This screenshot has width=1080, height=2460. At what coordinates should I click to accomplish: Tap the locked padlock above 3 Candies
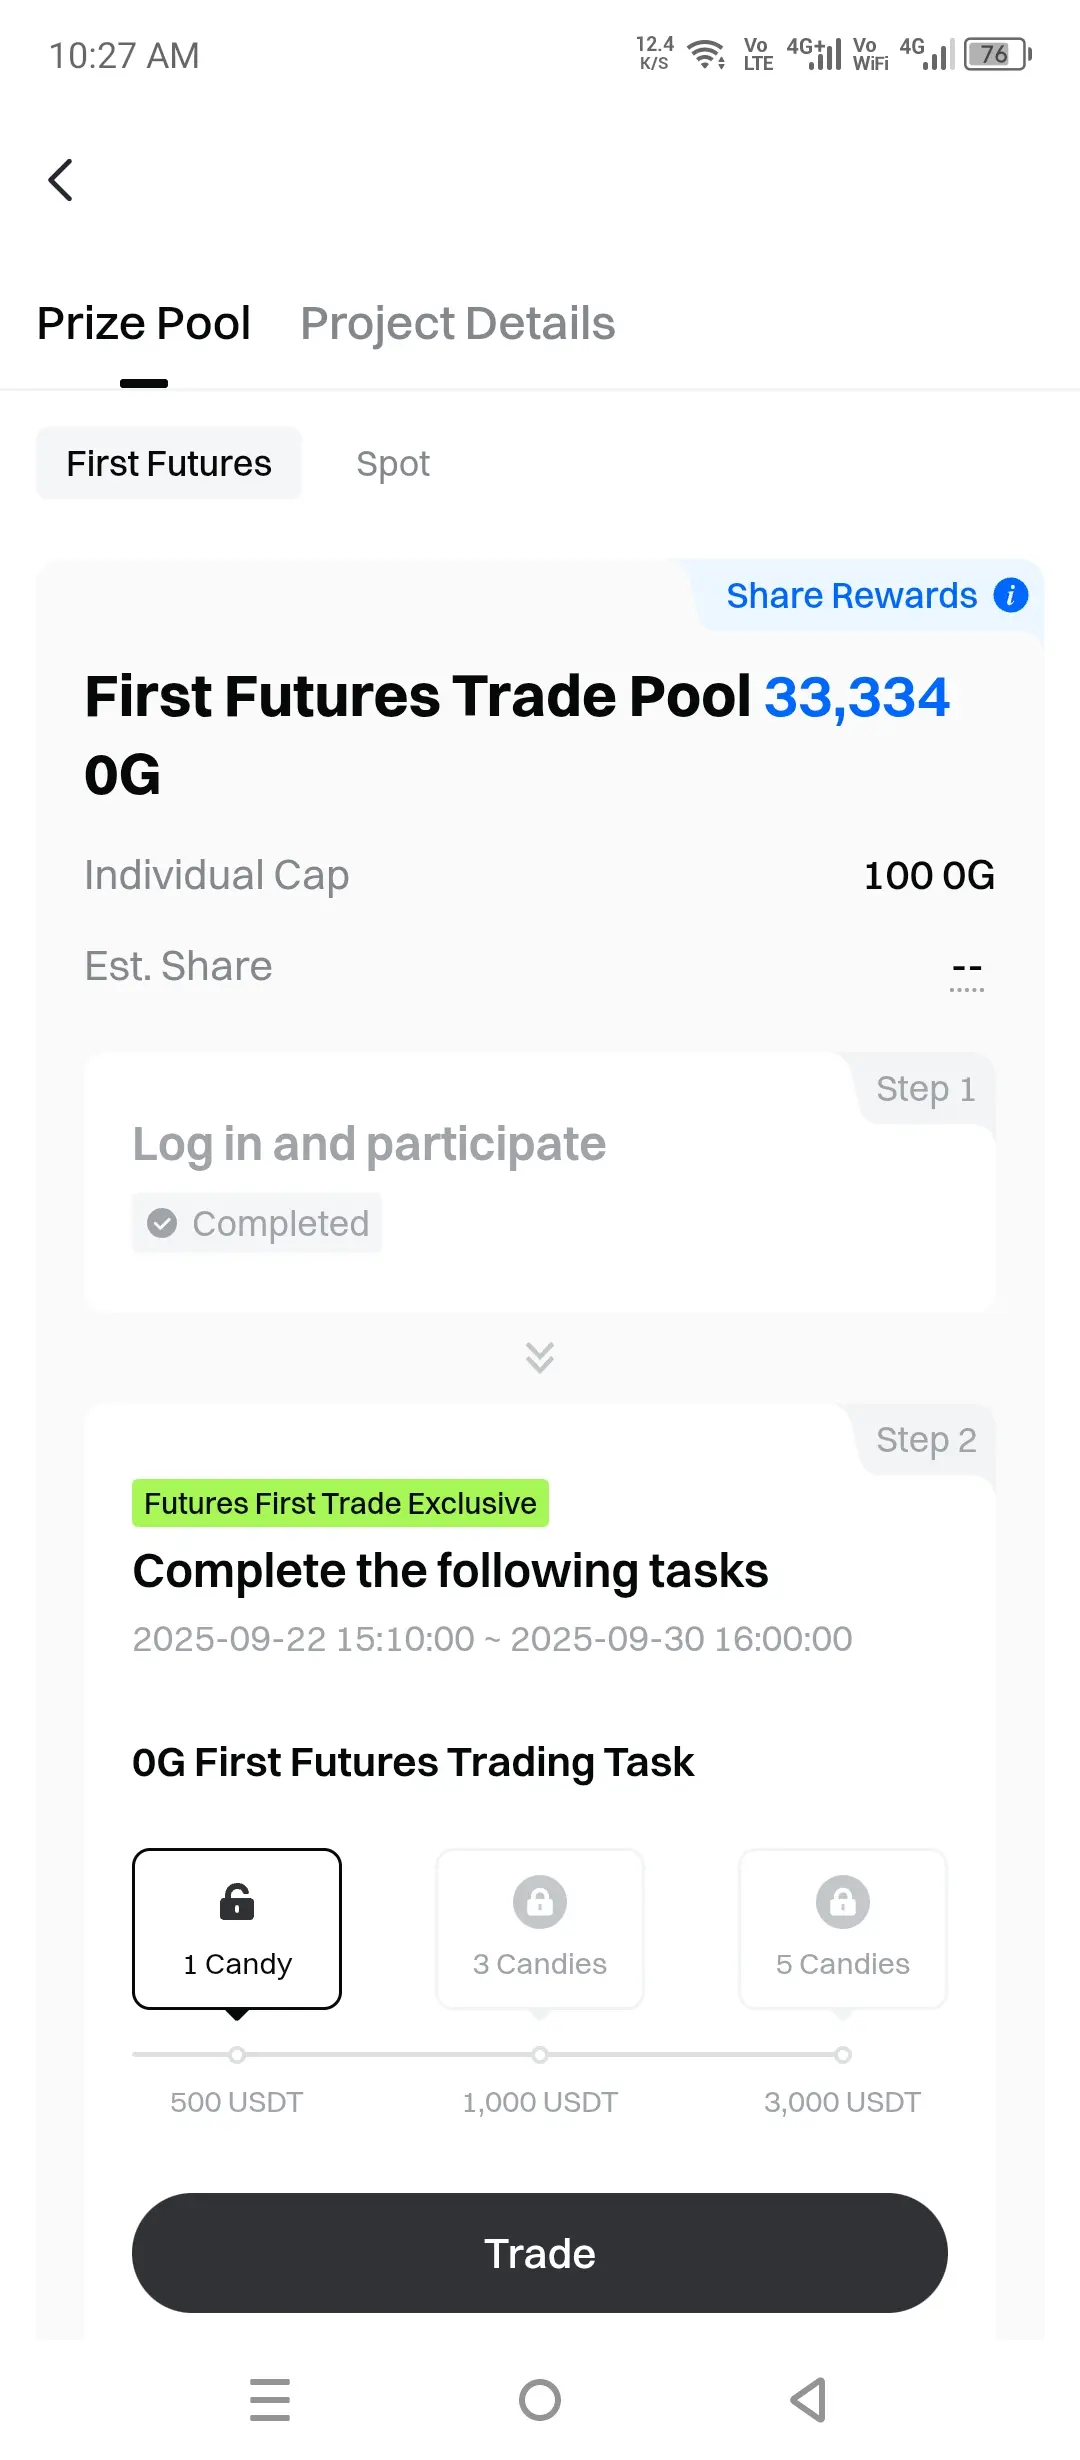[540, 1902]
